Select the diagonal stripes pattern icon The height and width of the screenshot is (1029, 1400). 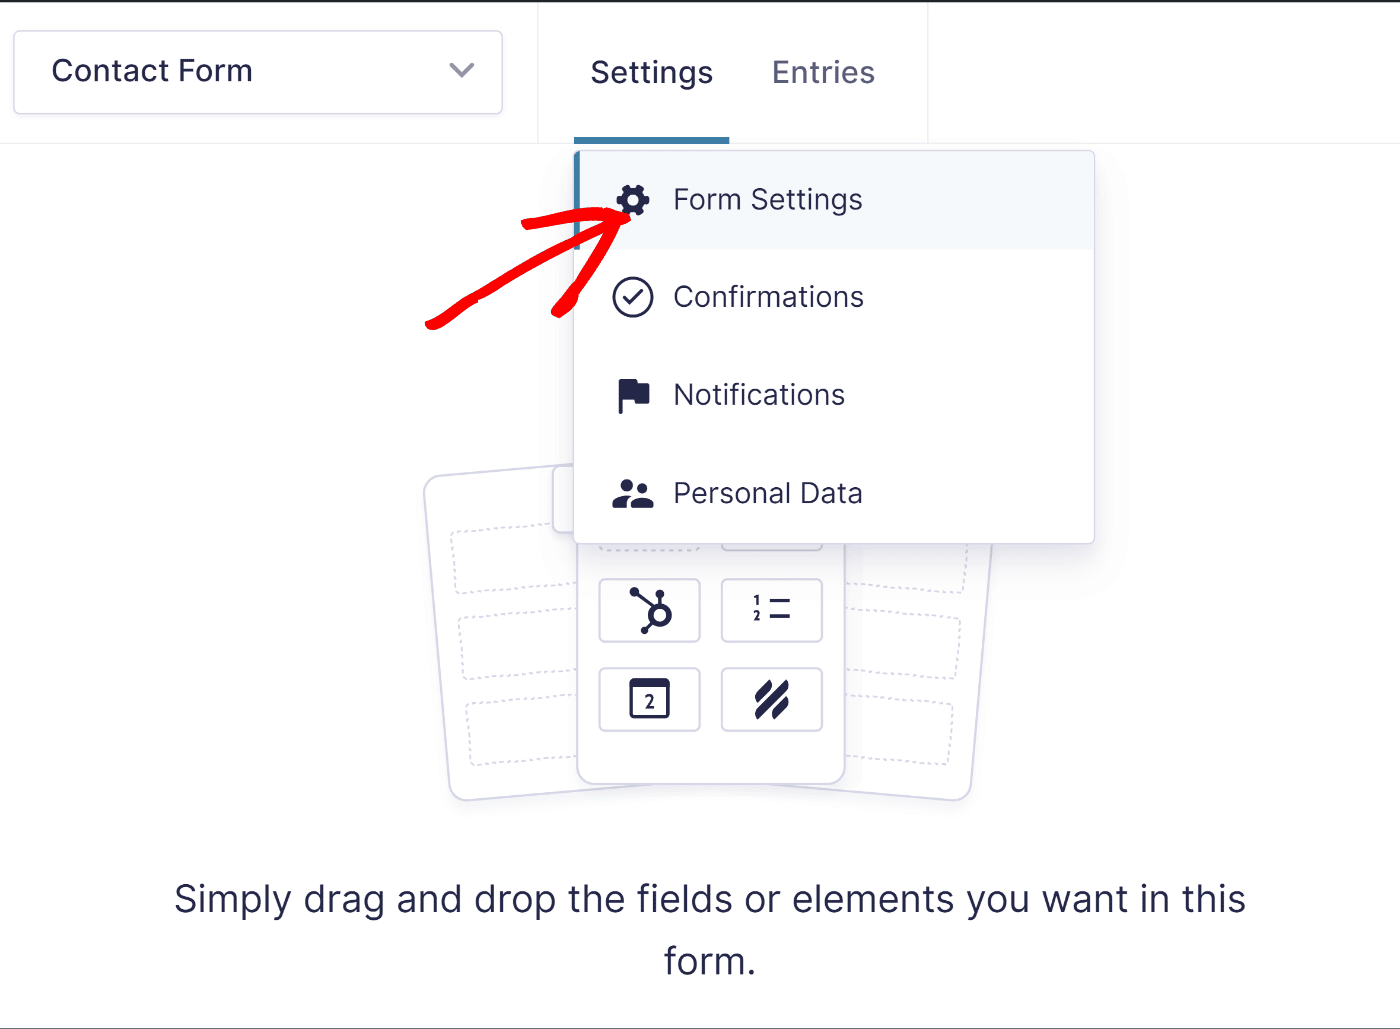click(771, 699)
